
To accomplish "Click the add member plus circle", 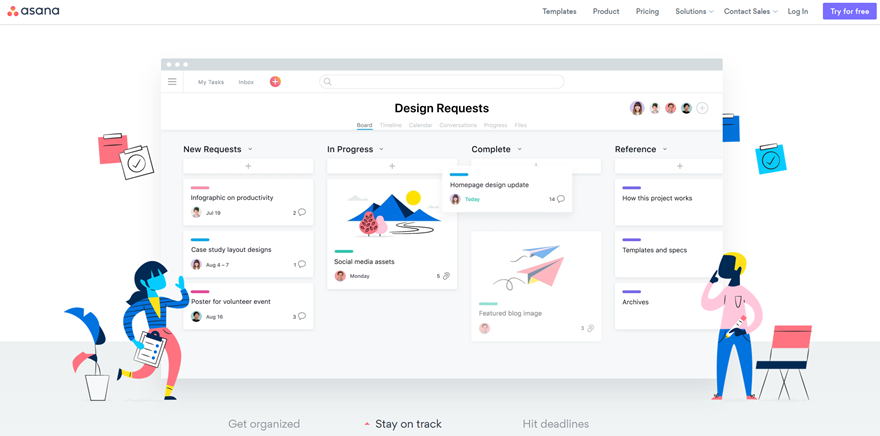I will pyautogui.click(x=702, y=108).
